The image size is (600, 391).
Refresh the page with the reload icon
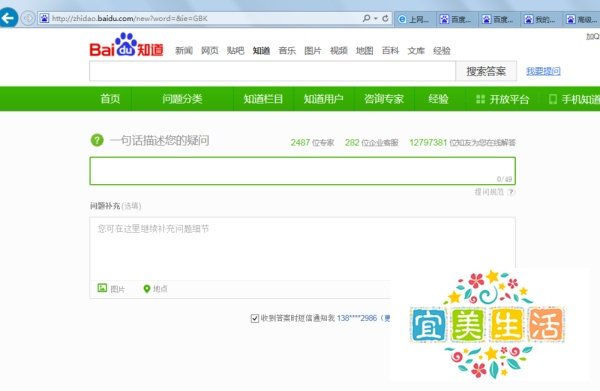click(385, 18)
